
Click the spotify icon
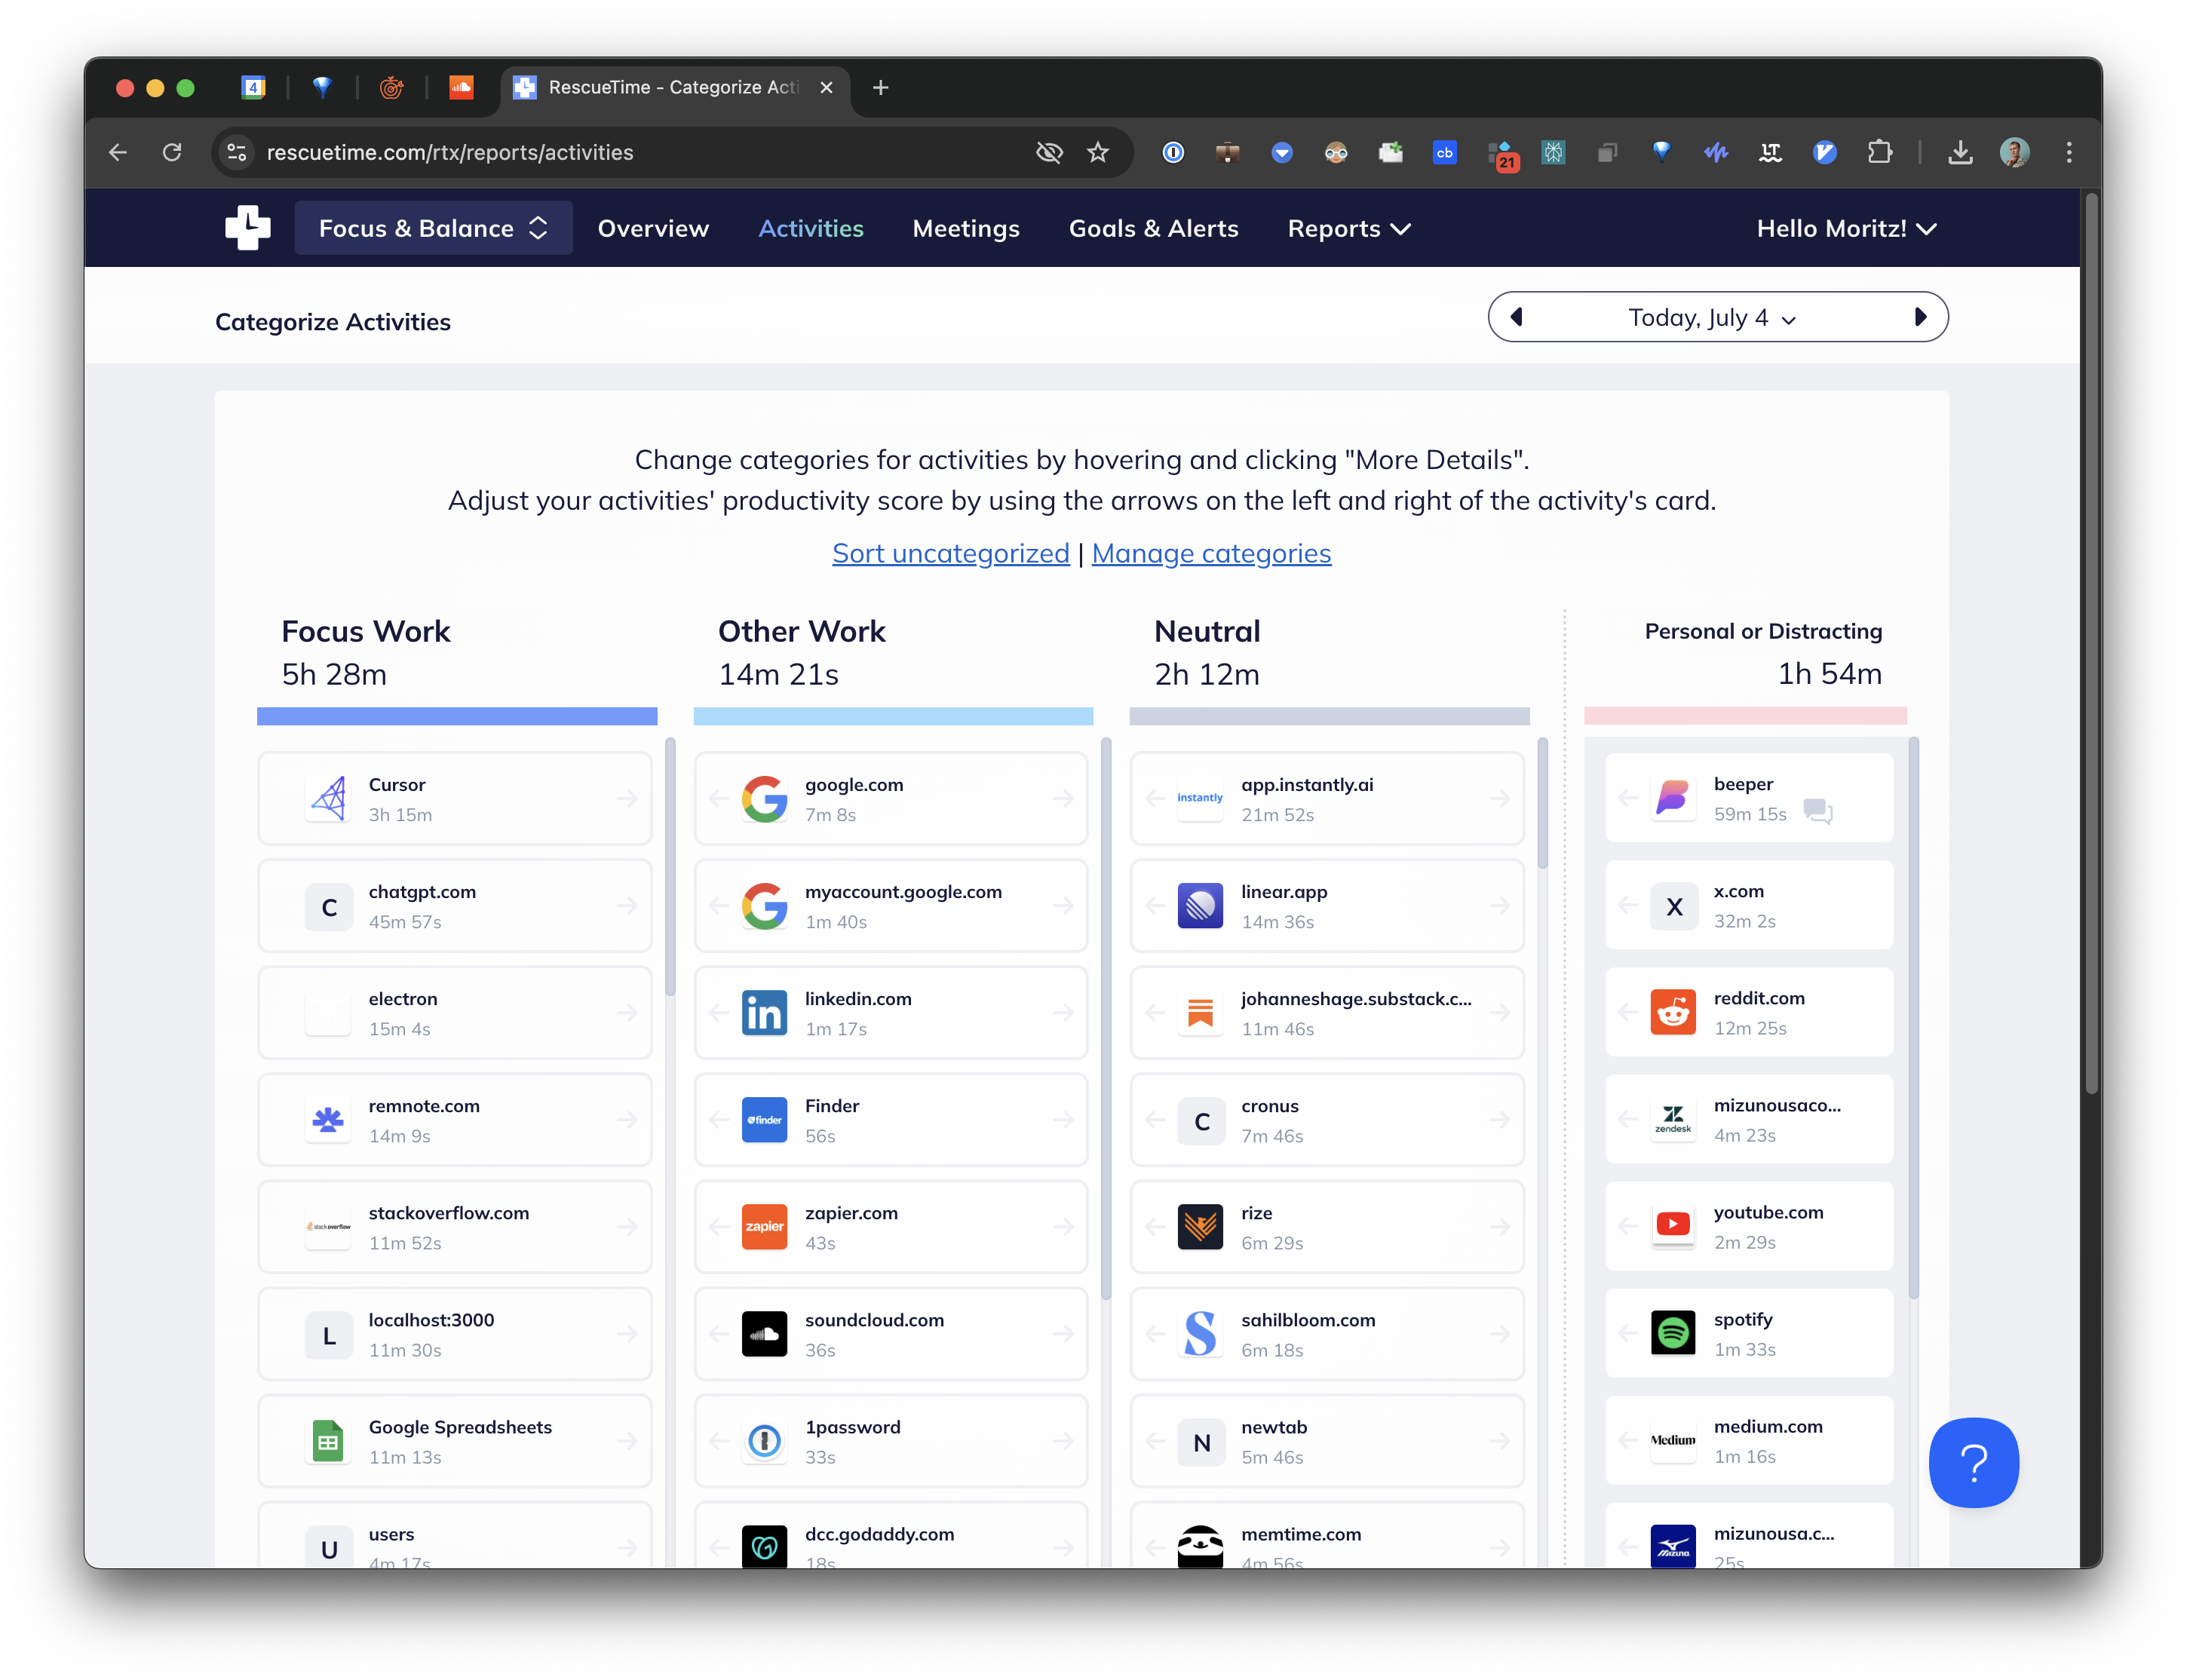coord(1673,1333)
